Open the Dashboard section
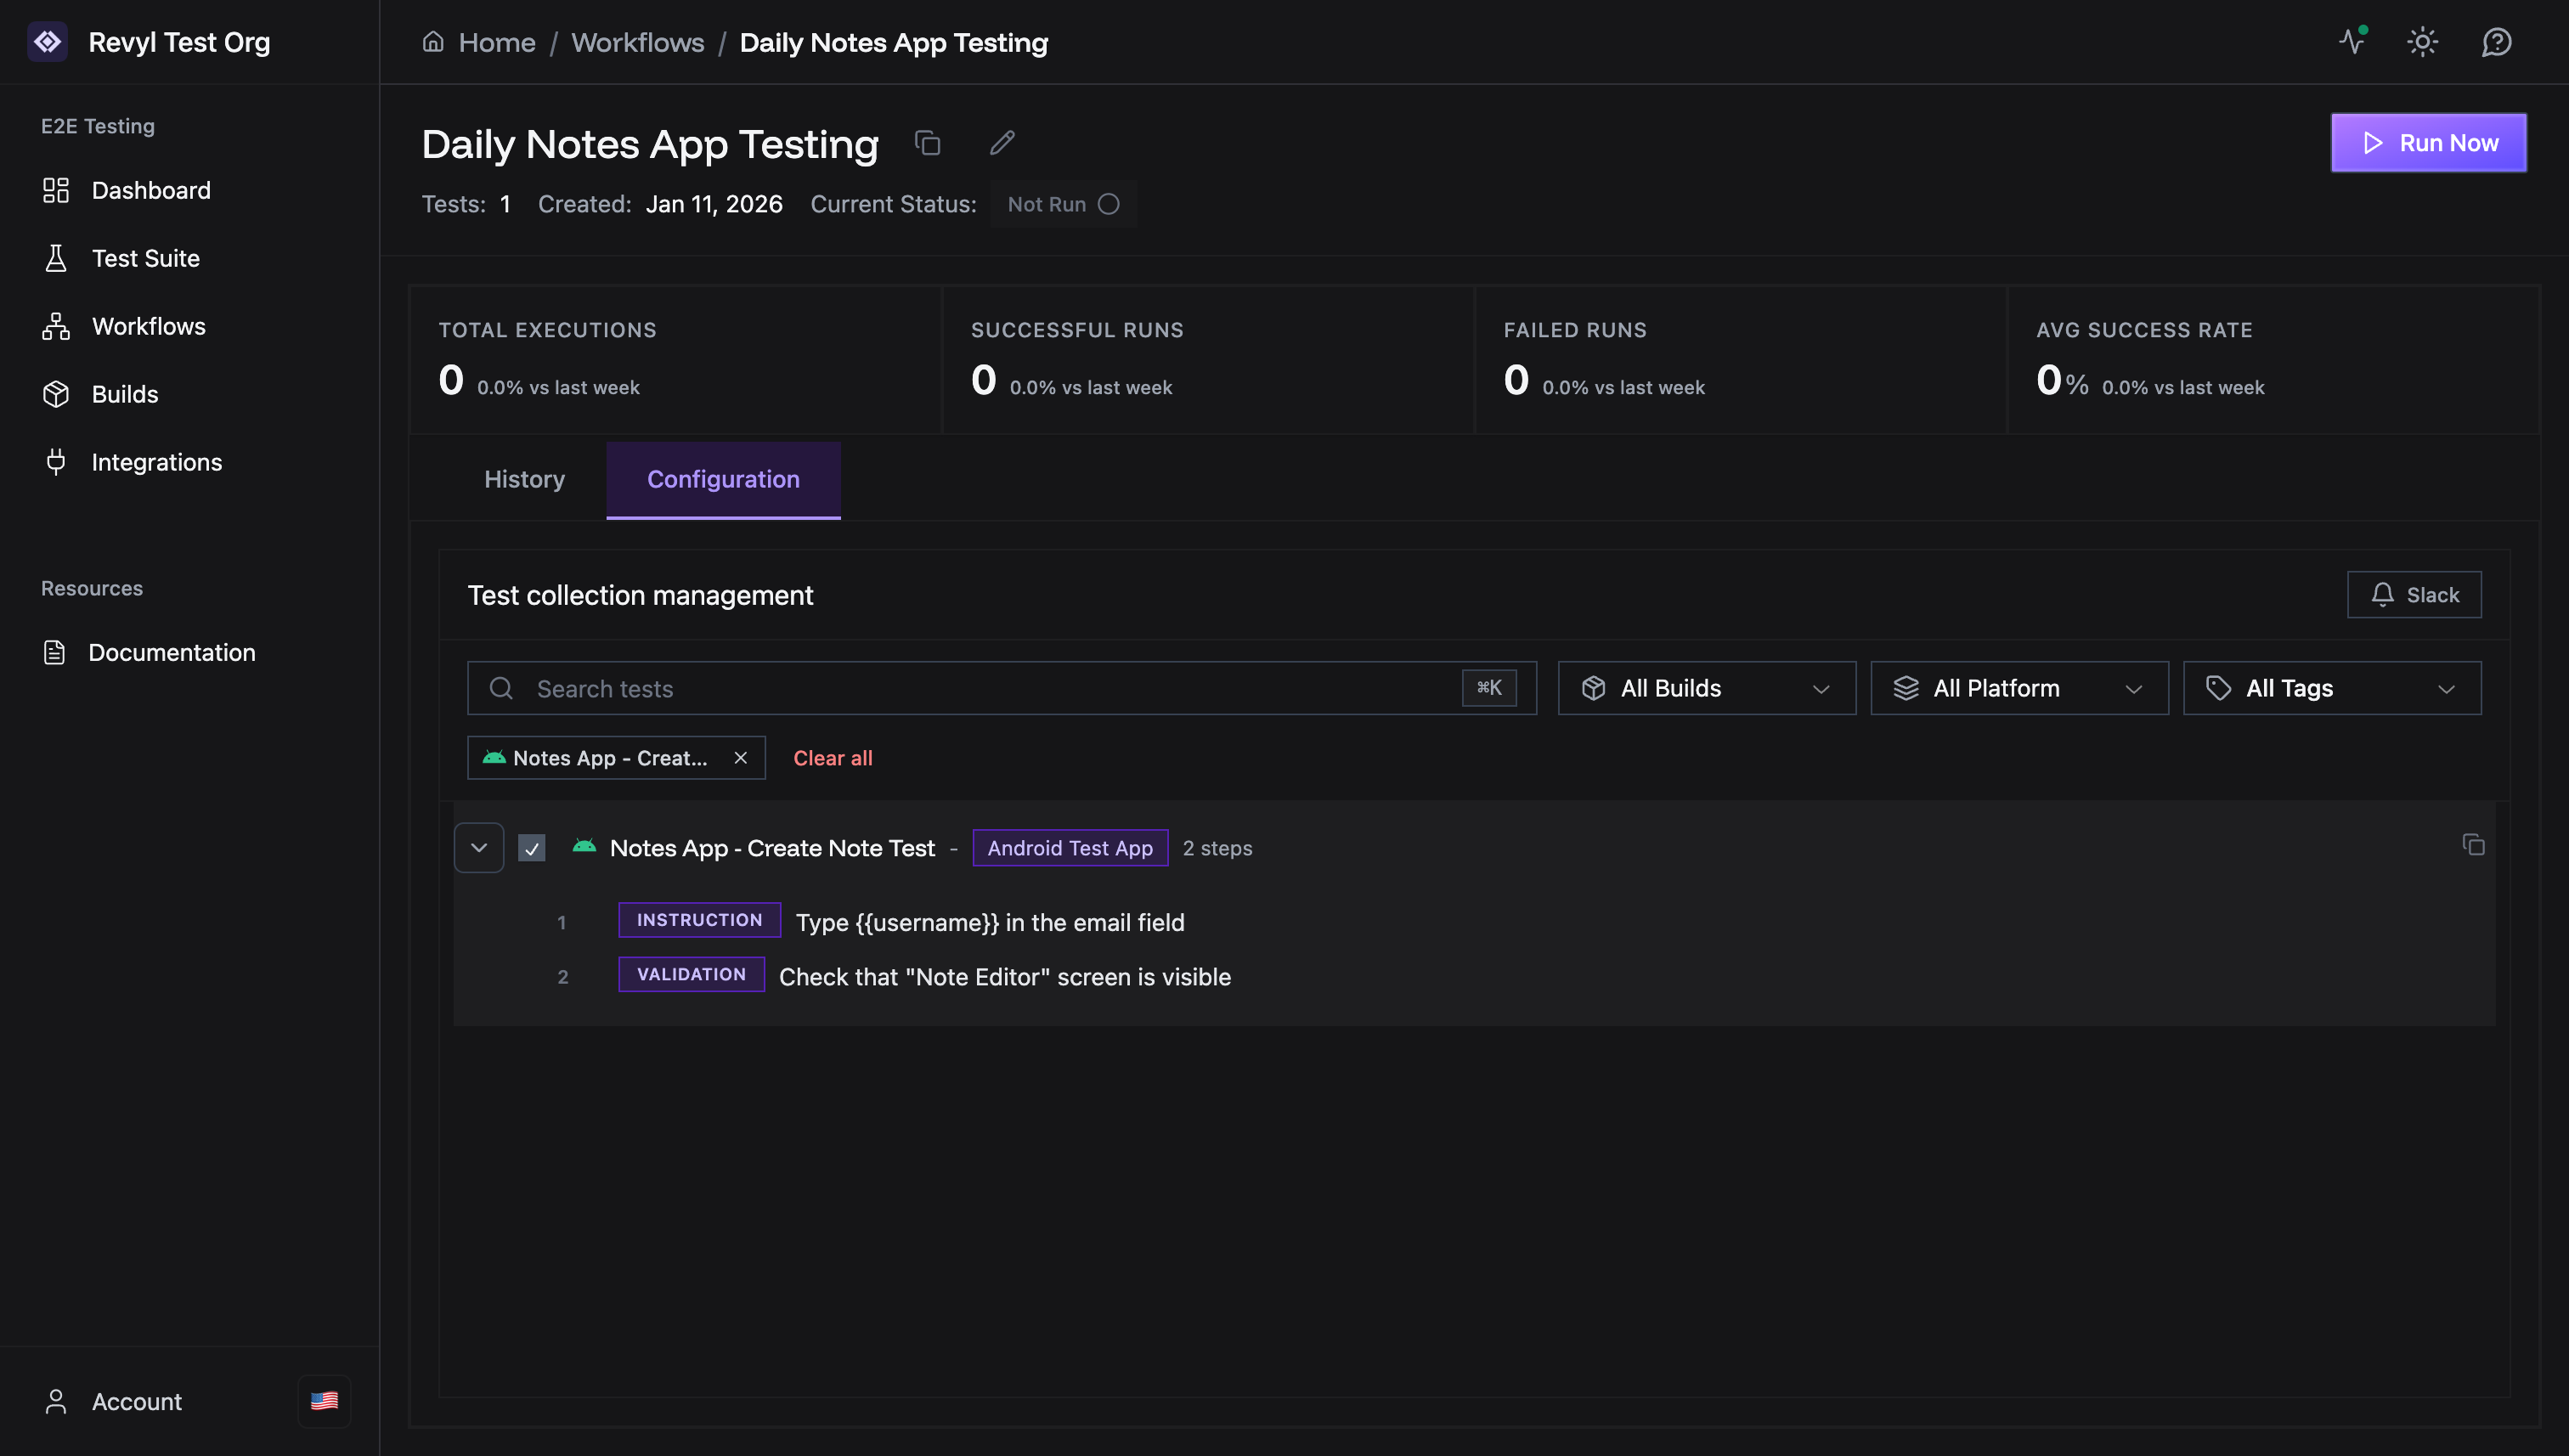Screen dimensions: 2569x1456 (150, 190)
